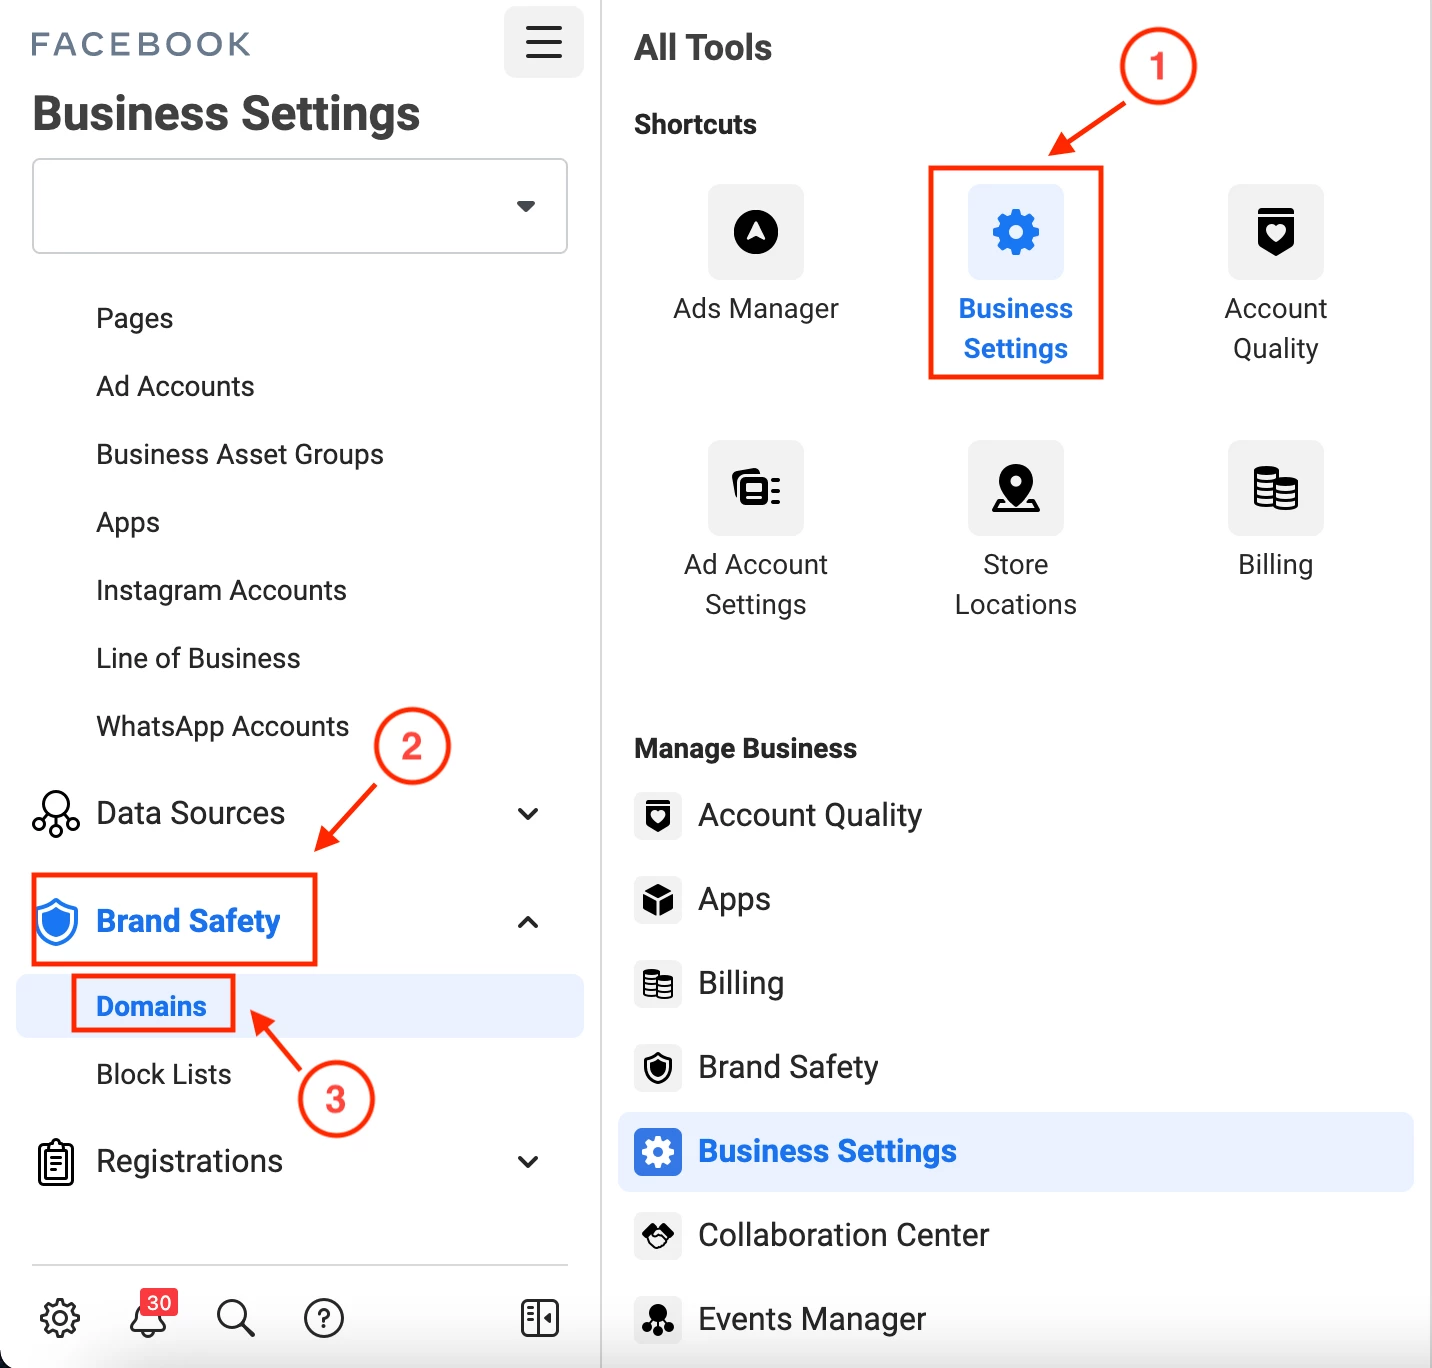Click the Business Settings gear shortcut

click(x=1016, y=232)
